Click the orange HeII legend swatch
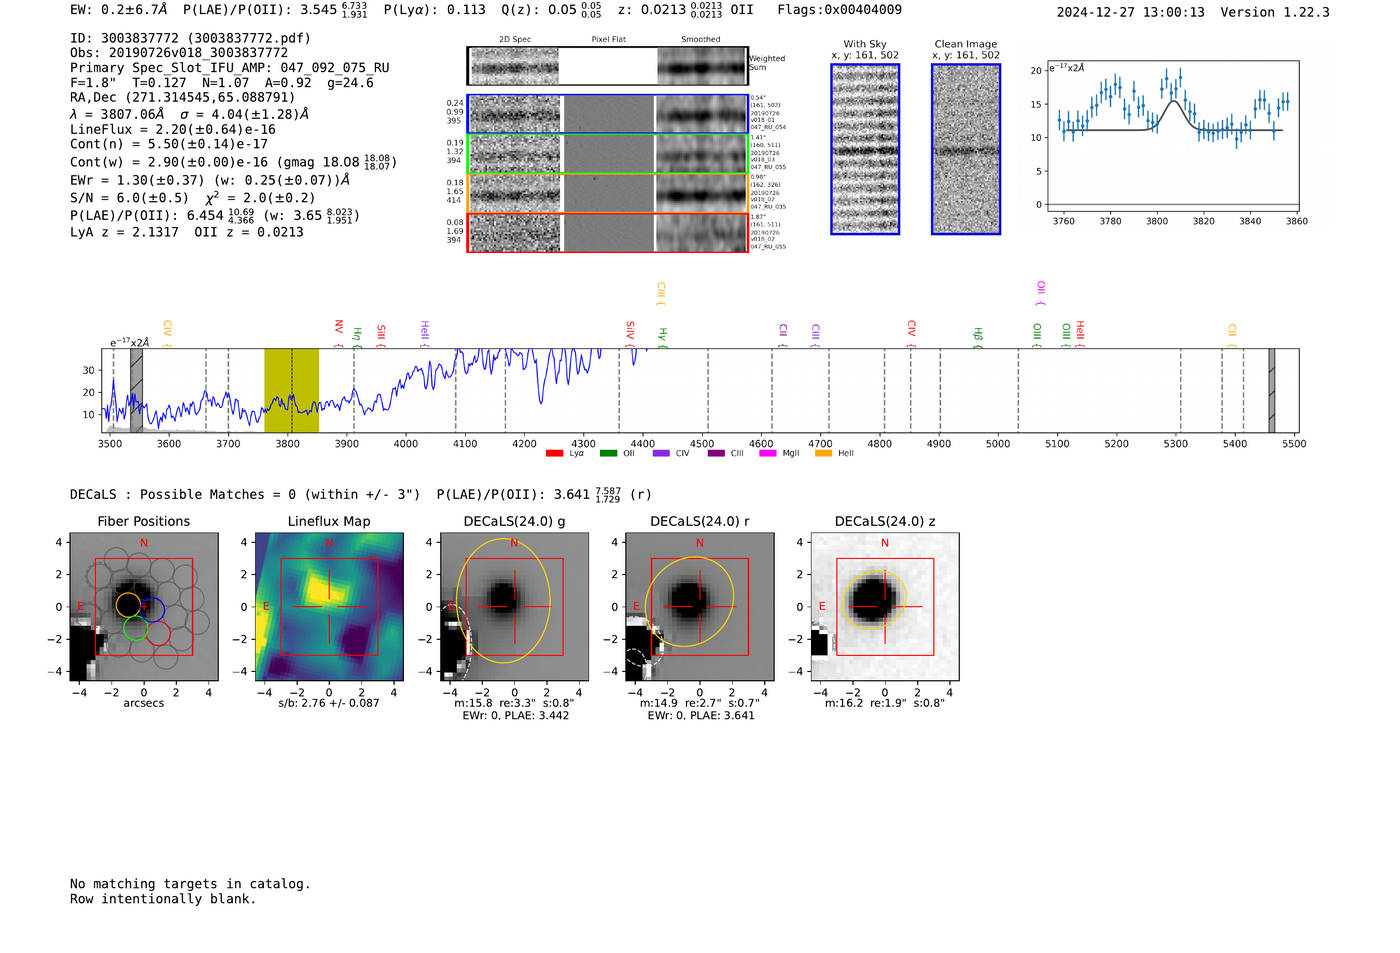The width and height of the screenshot is (1400, 953). (824, 453)
